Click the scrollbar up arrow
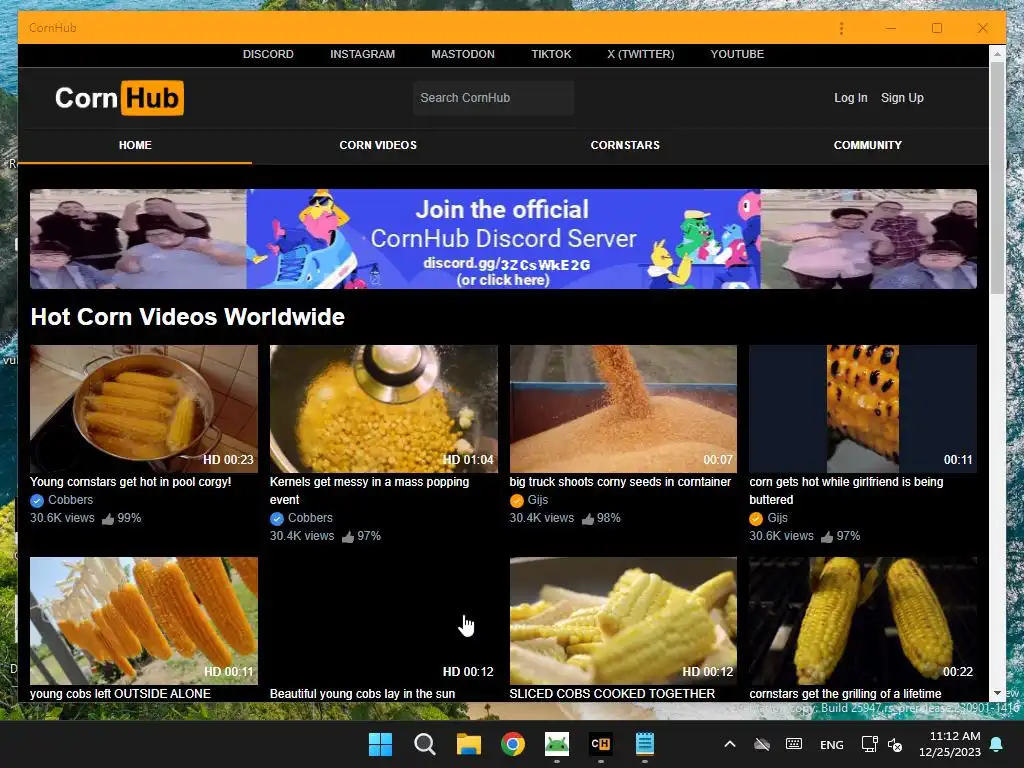Image resolution: width=1024 pixels, height=768 pixels. [997, 53]
